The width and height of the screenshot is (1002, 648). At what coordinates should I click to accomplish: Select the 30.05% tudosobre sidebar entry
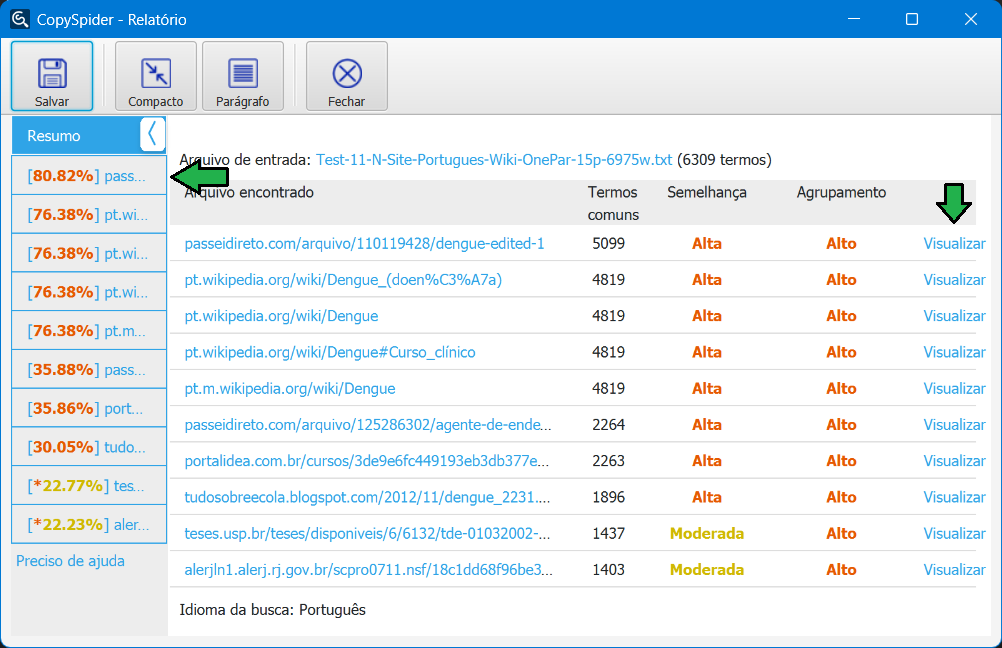tap(88, 447)
